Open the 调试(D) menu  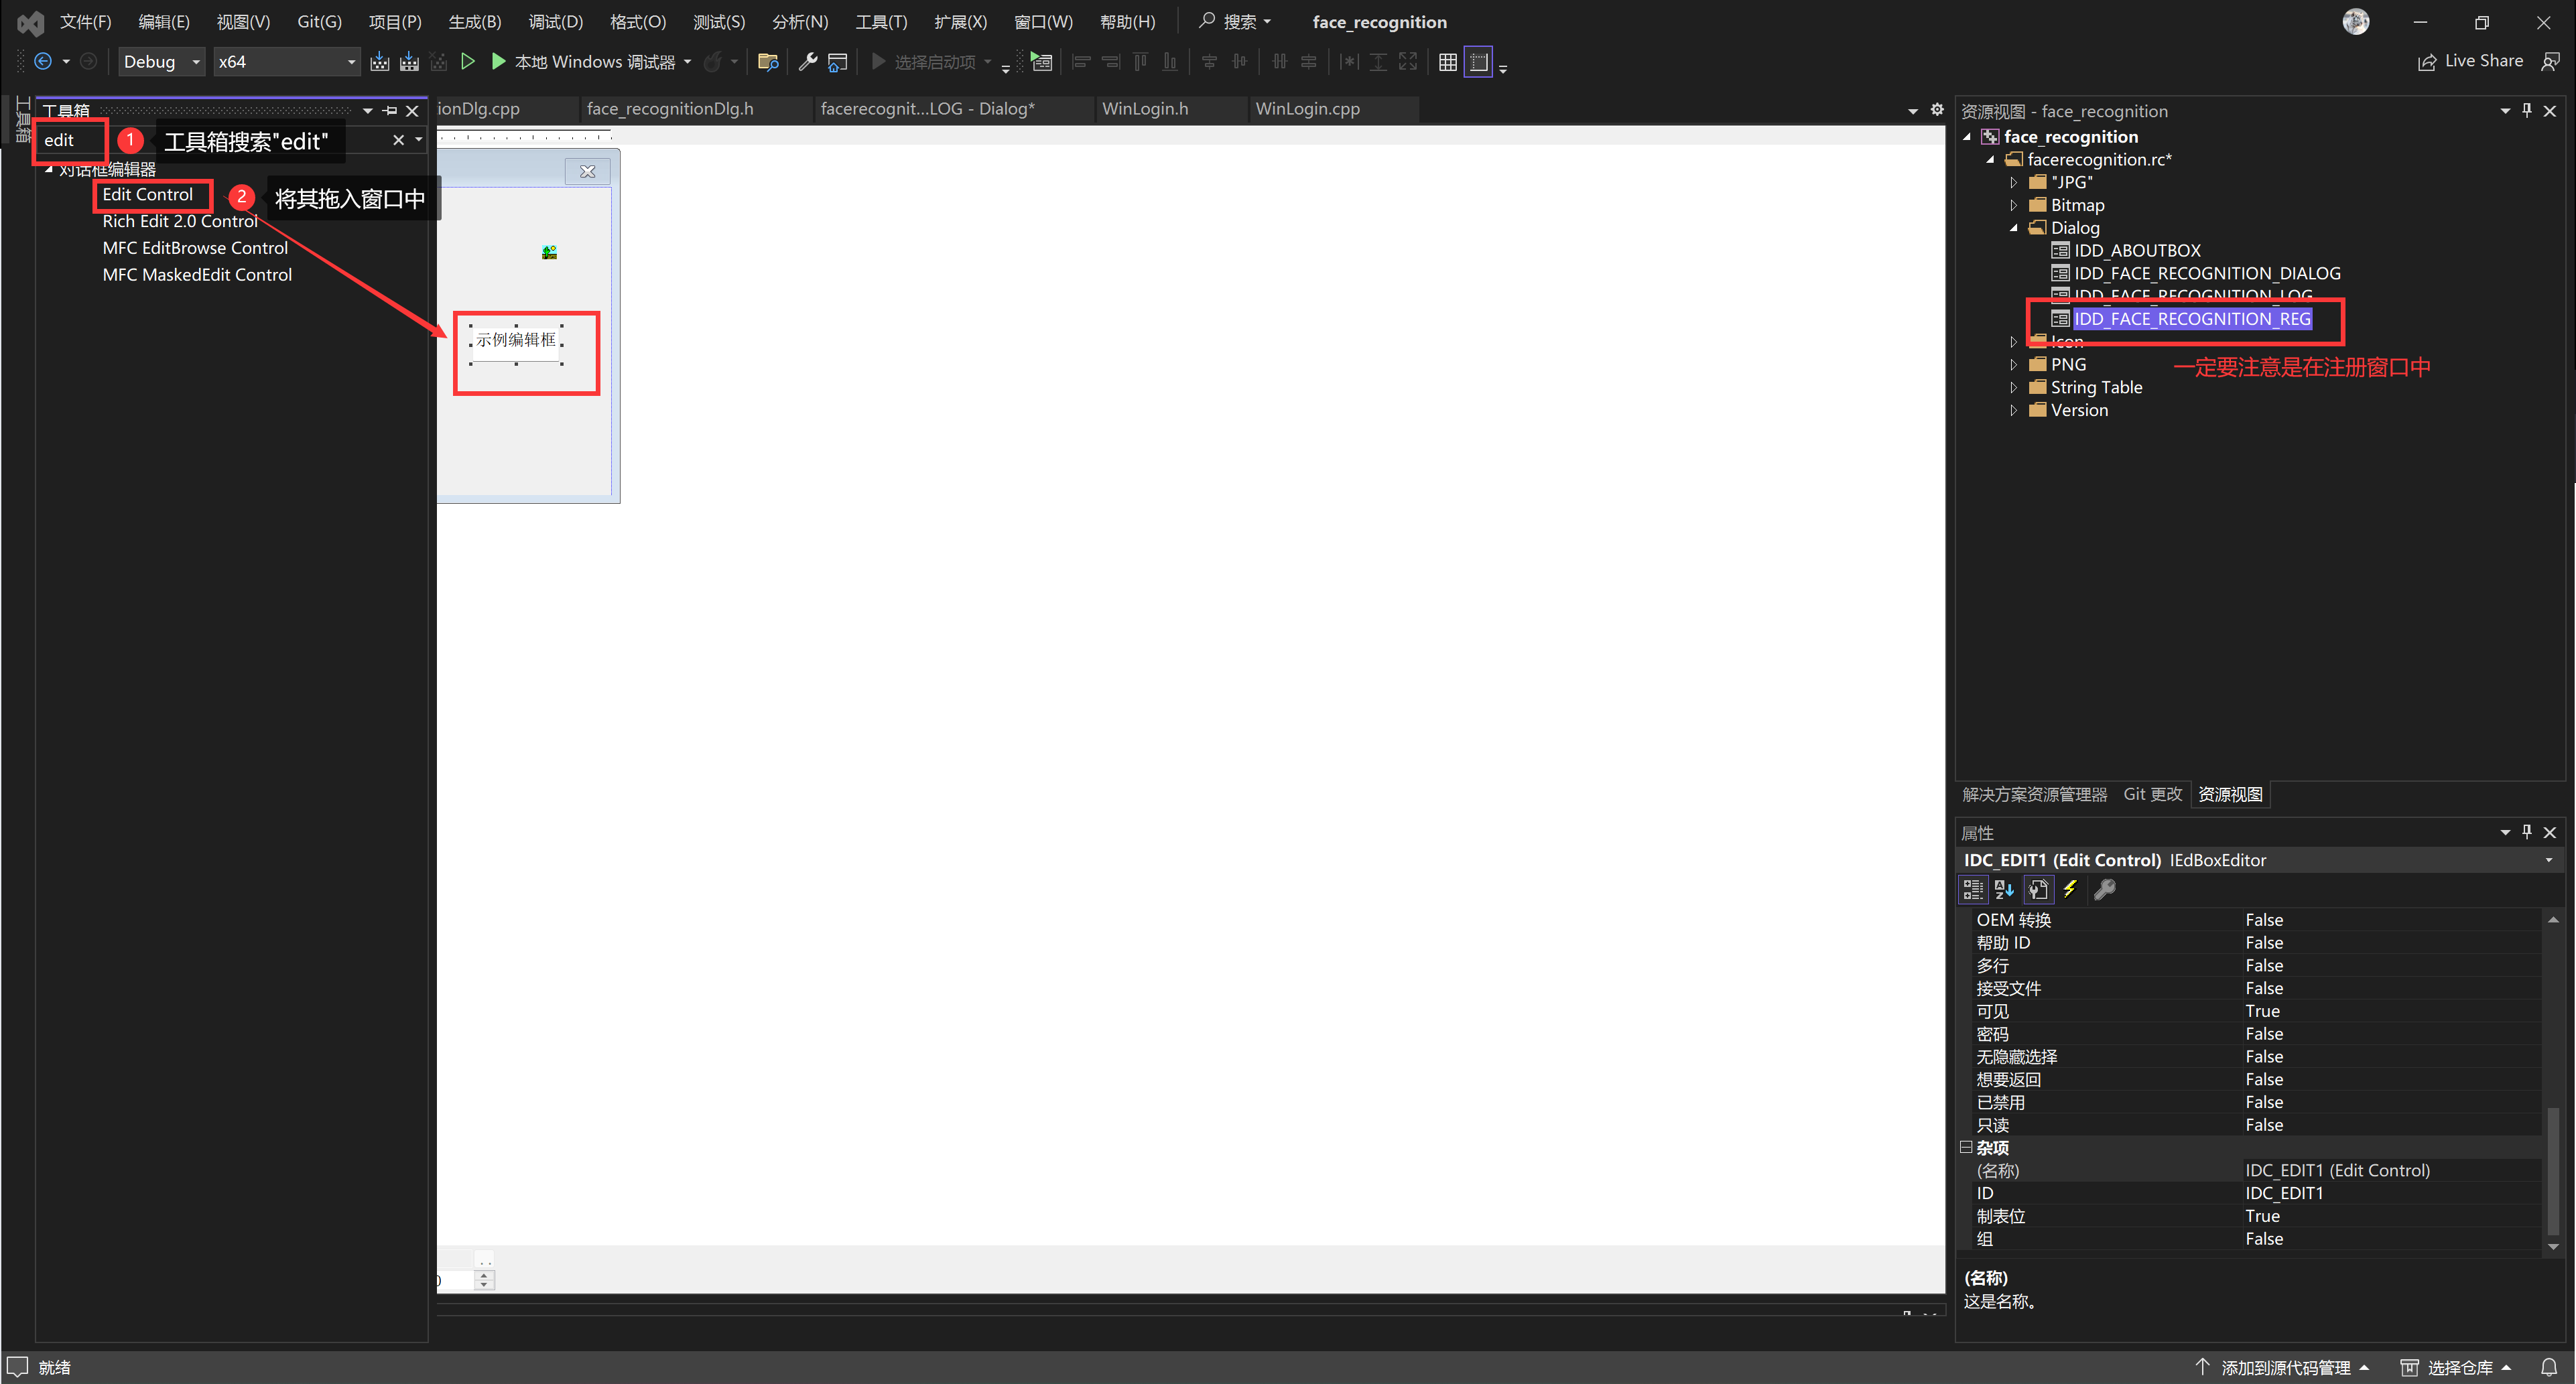tap(555, 22)
